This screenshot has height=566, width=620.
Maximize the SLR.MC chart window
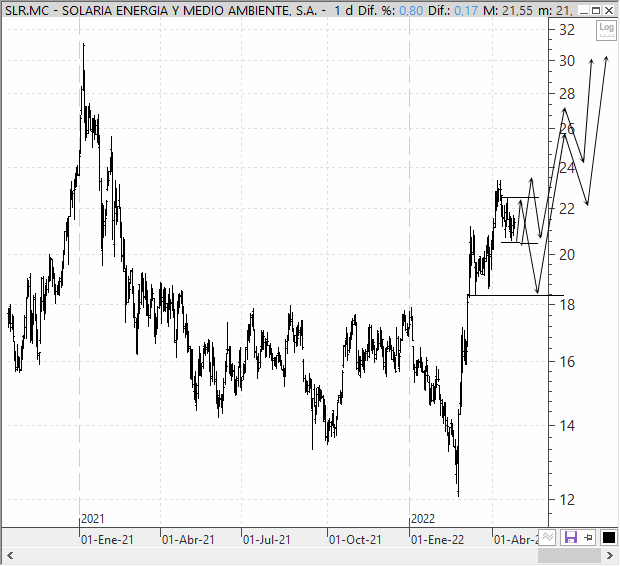pos(596,11)
